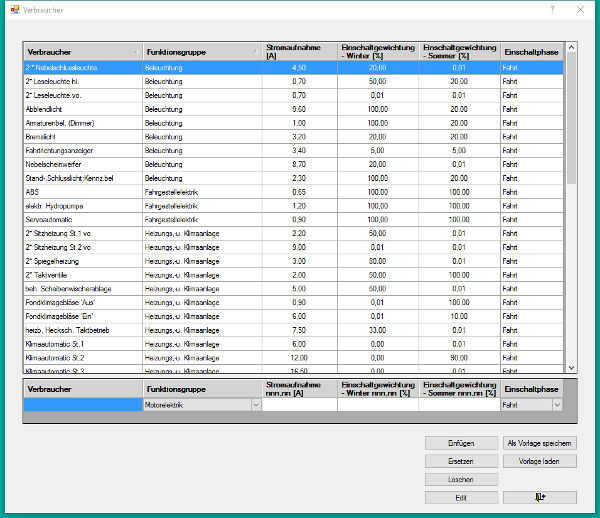Viewport: 600px width, 518px height.
Task: Open the Funktionsgruppe dropdown showing Motorelektrik
Action: pyautogui.click(x=256, y=405)
